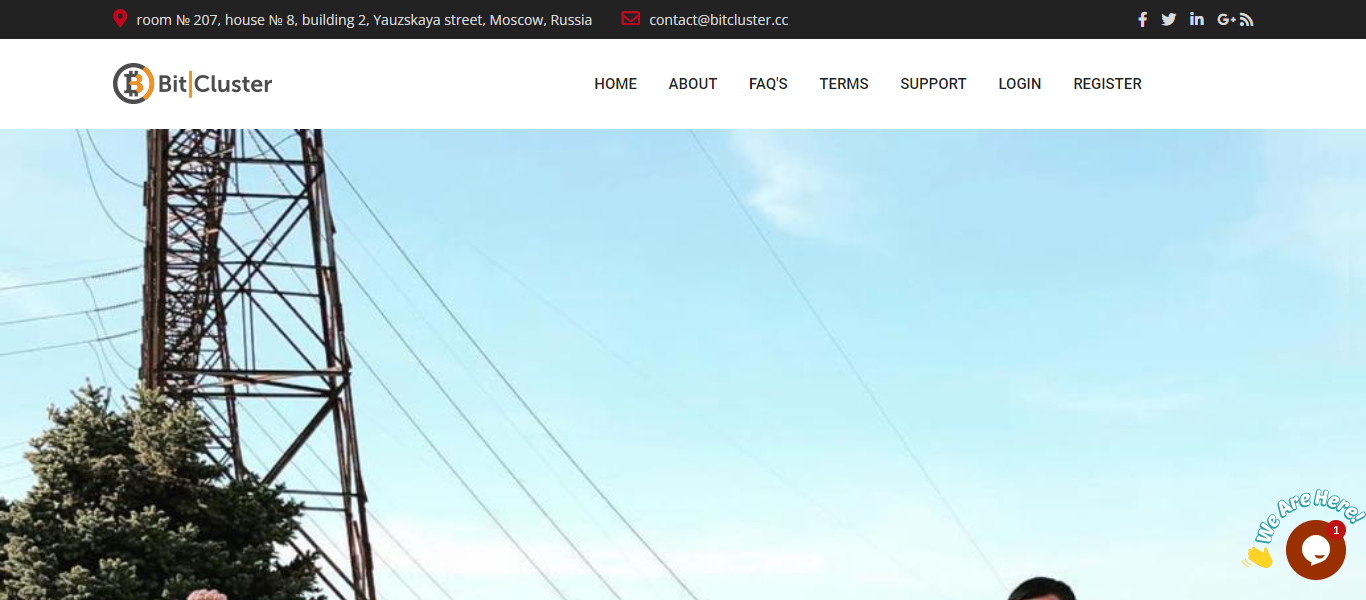Open the Google Plus social icon
This screenshot has width=1366, height=600.
coord(1227,19)
